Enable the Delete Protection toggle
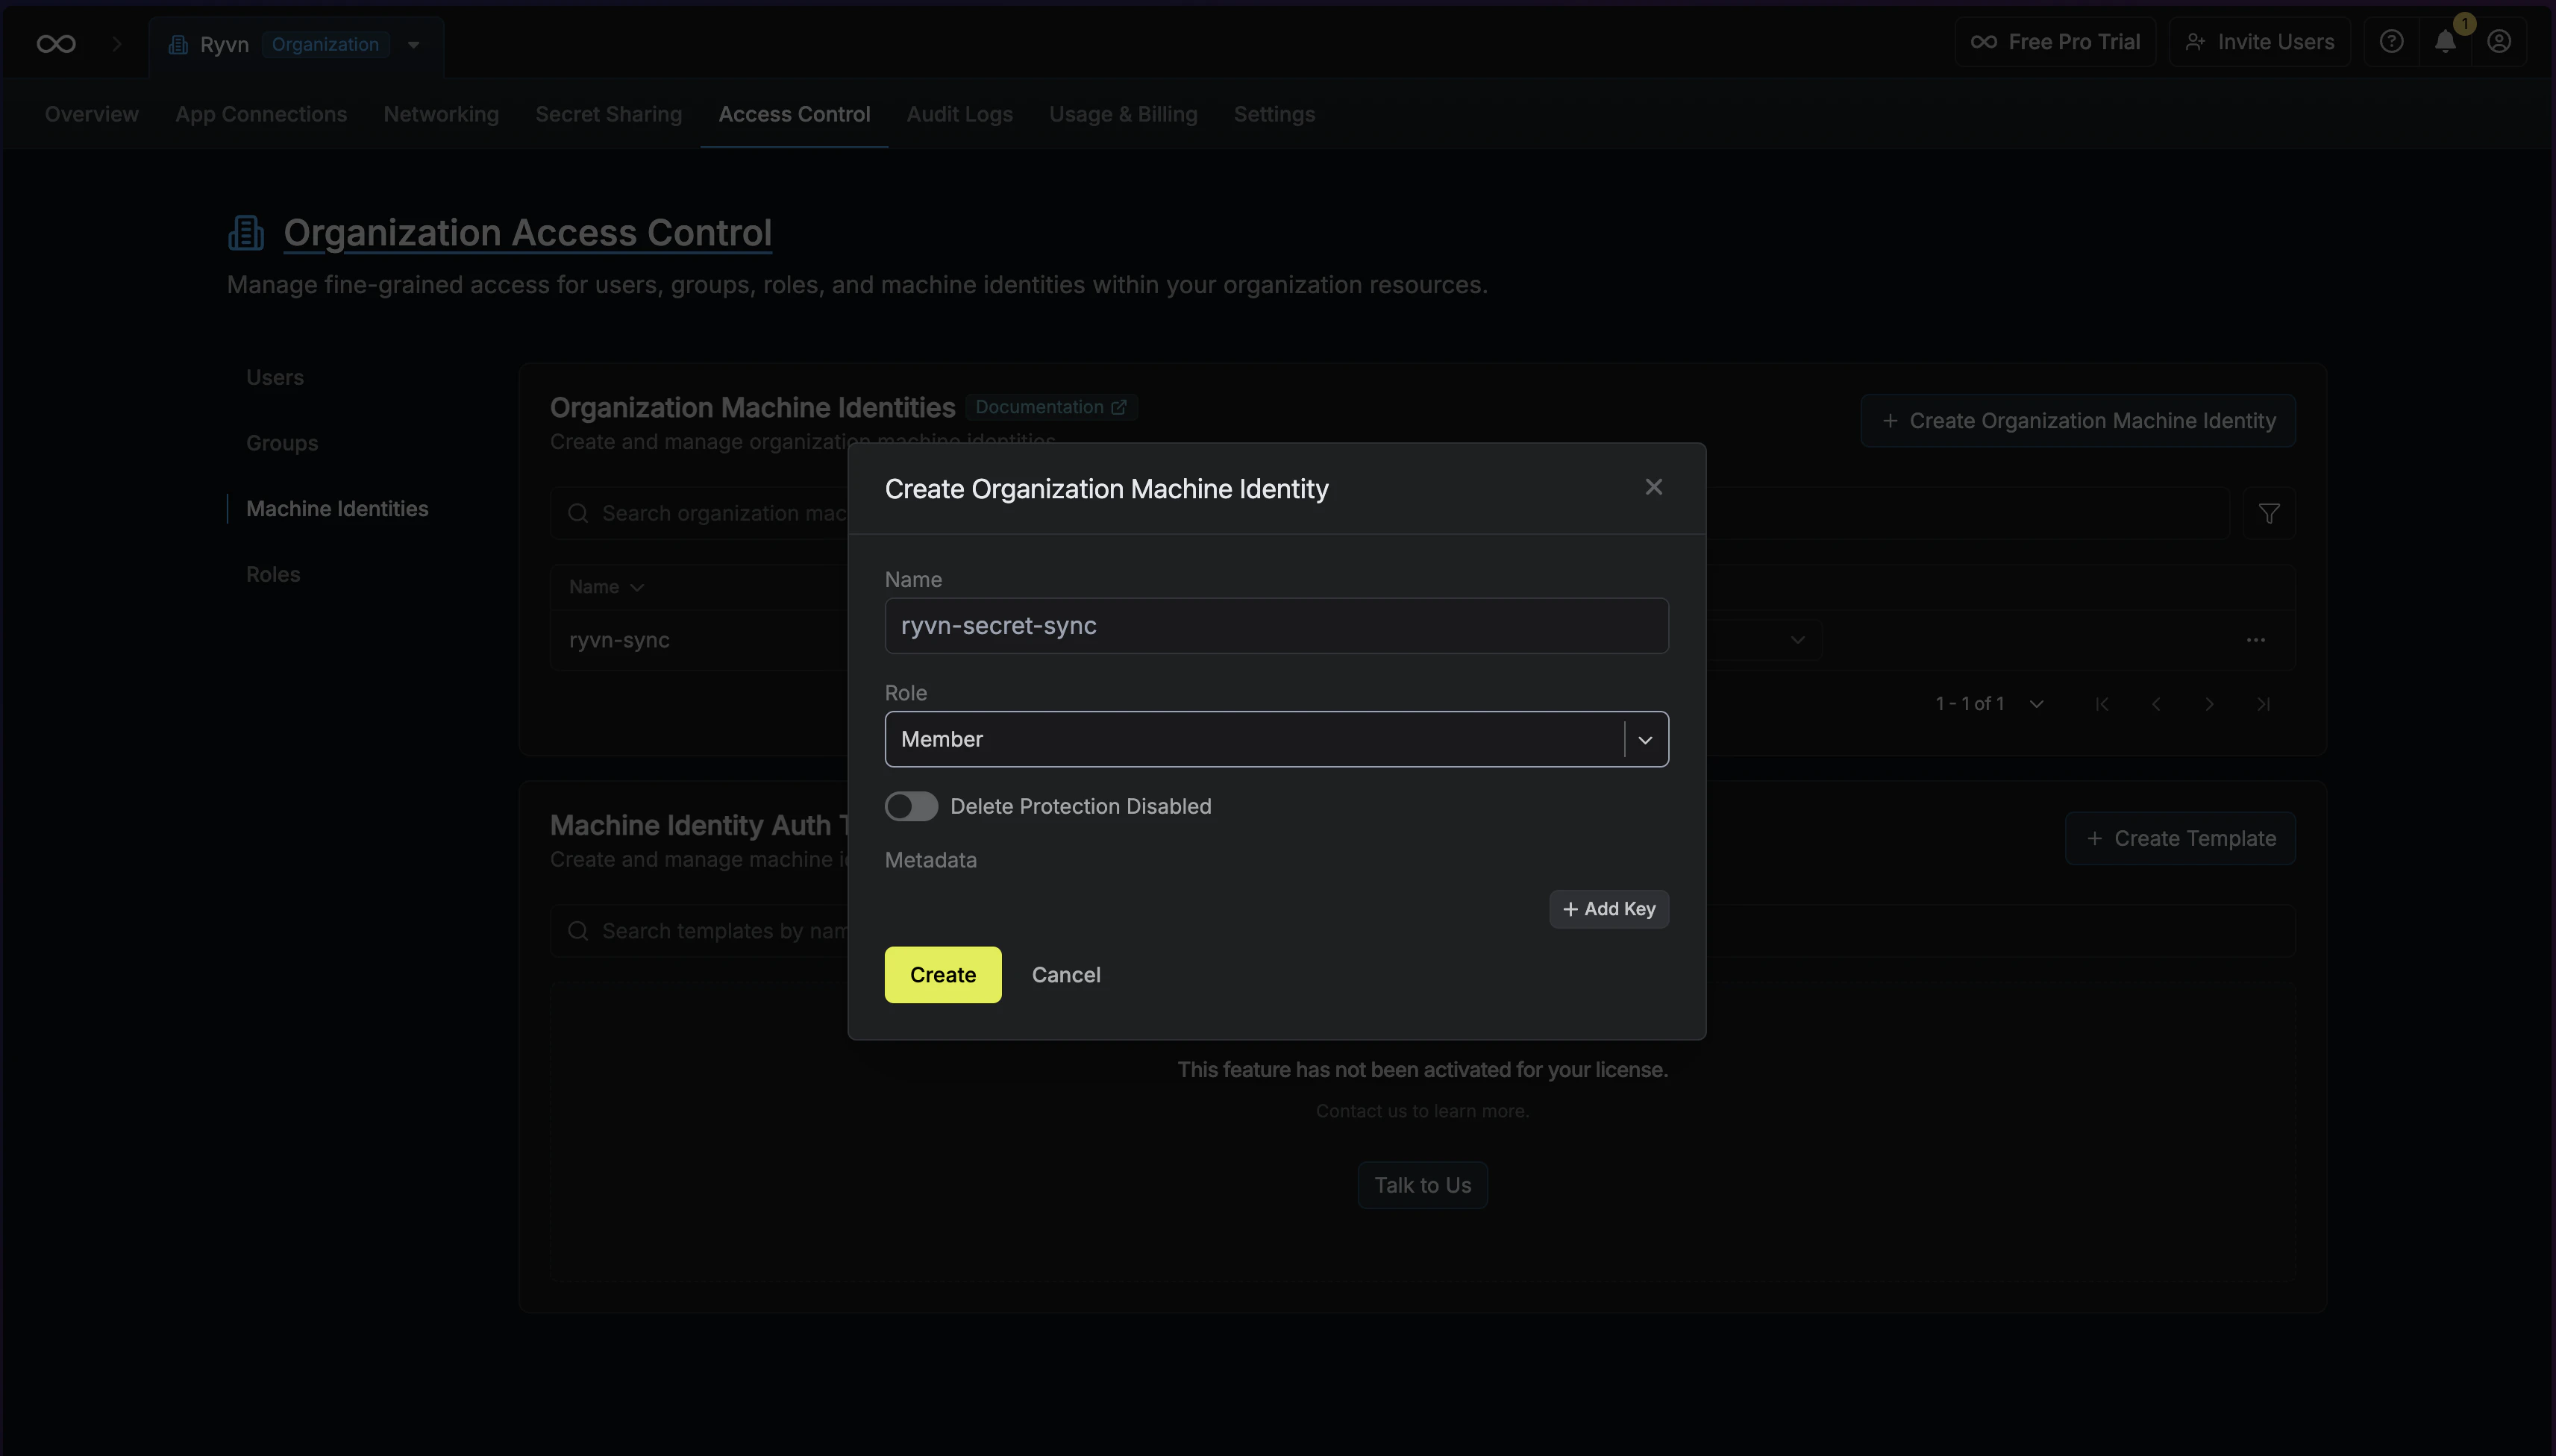This screenshot has width=2556, height=1456. 910,805
